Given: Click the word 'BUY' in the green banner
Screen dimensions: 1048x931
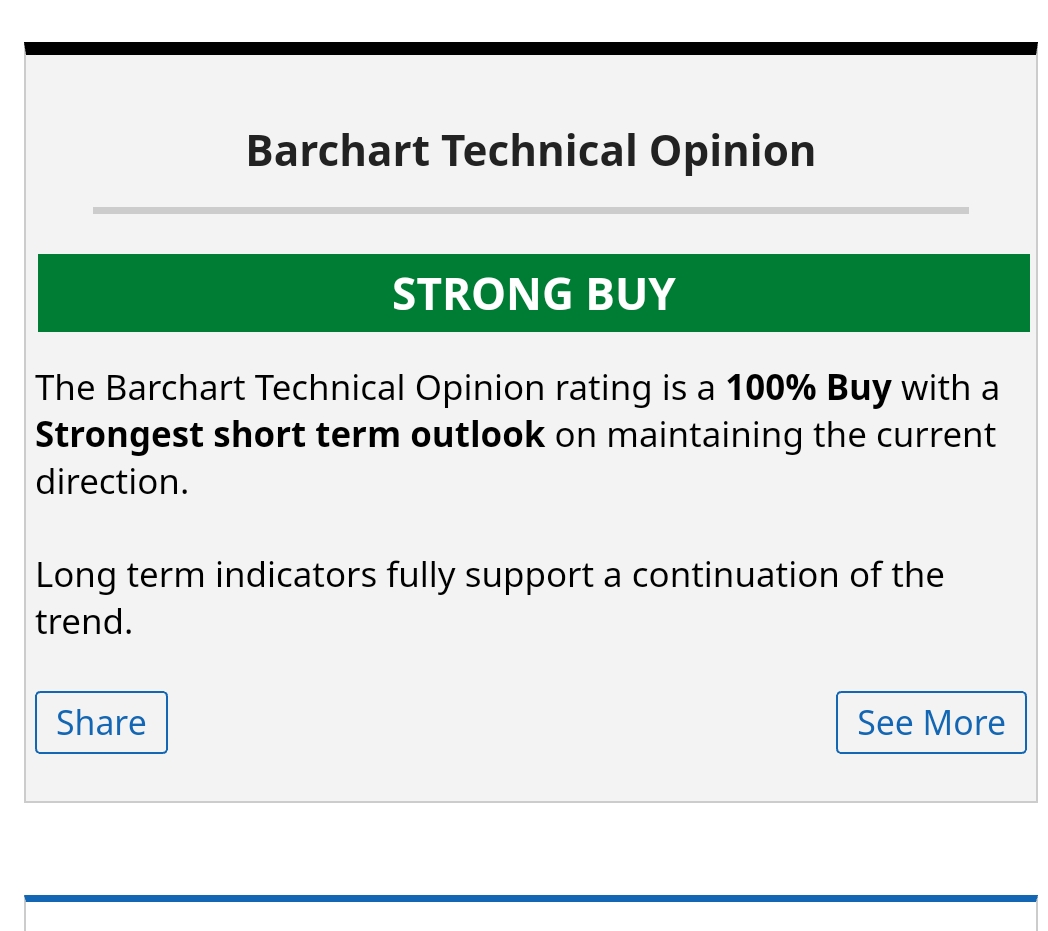Looking at the screenshot, I should (631, 293).
